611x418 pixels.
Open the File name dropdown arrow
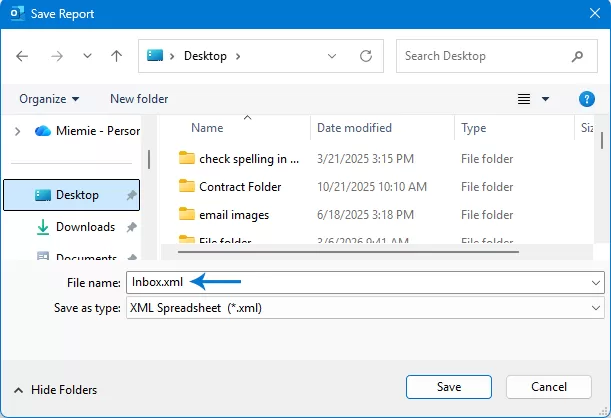[x=596, y=282]
